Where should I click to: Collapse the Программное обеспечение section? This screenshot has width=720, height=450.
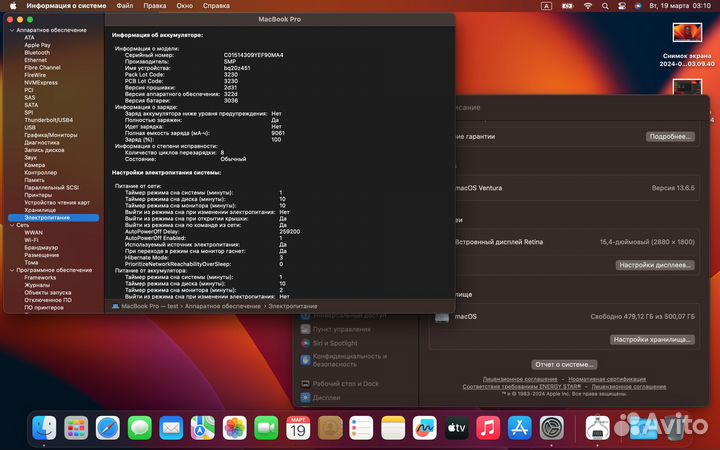12,270
